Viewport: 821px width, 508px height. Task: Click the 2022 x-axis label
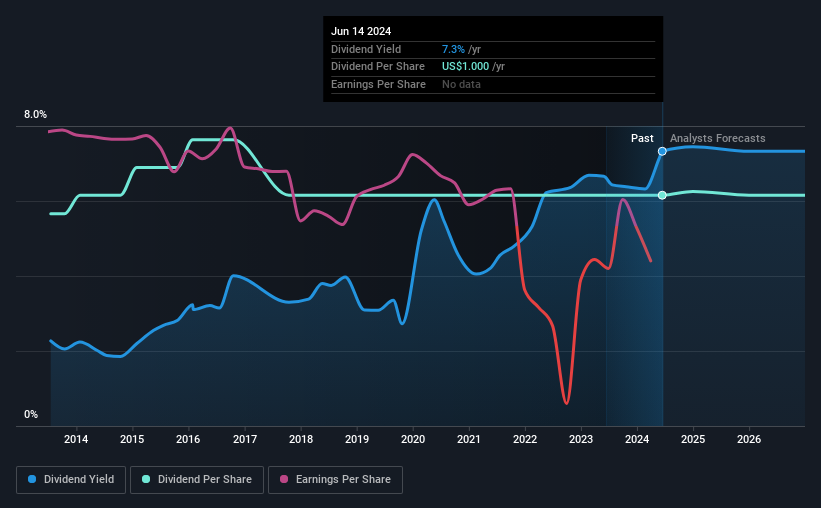(525, 439)
